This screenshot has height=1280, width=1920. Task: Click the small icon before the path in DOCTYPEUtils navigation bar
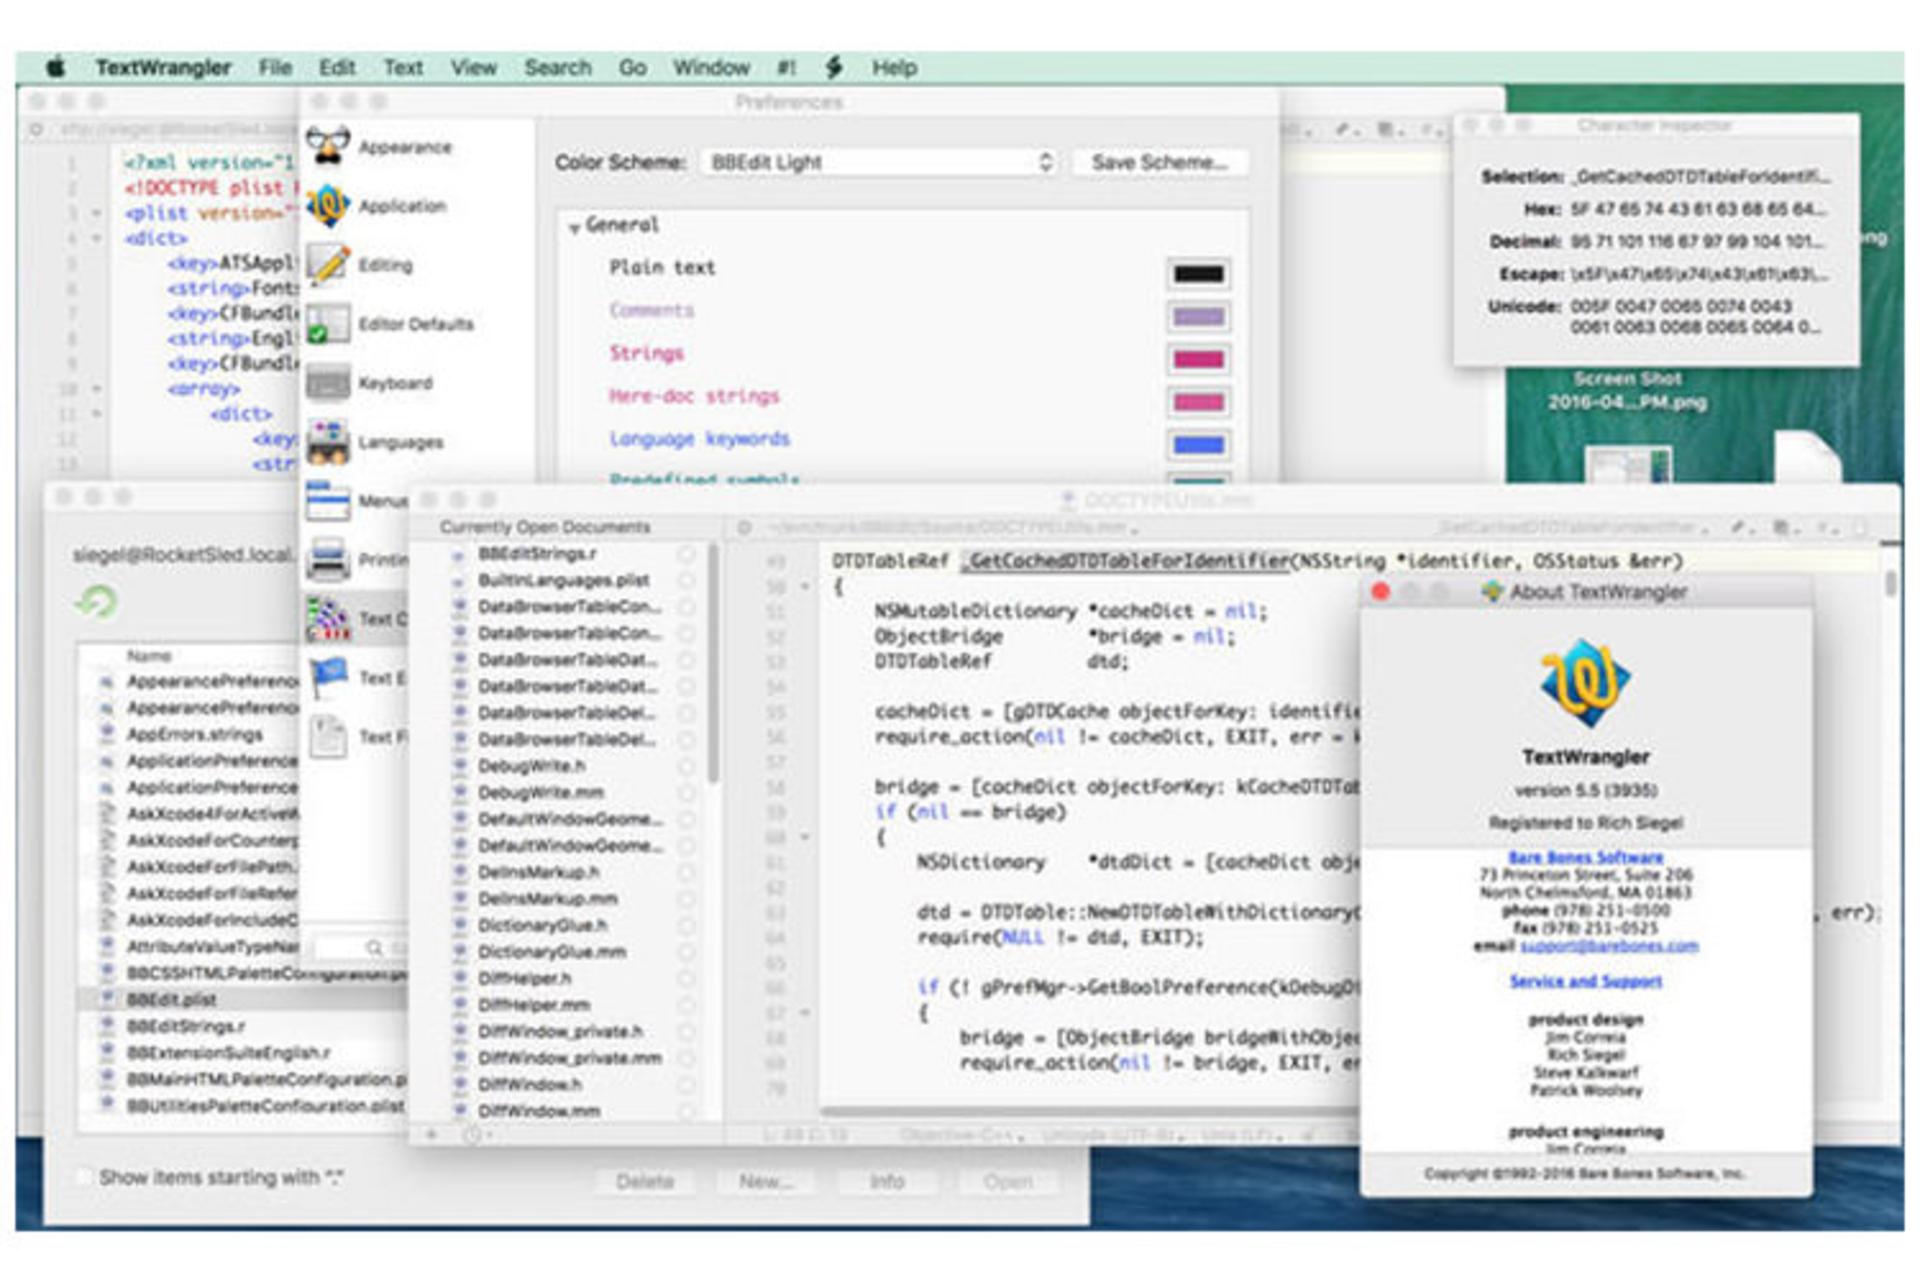[744, 527]
